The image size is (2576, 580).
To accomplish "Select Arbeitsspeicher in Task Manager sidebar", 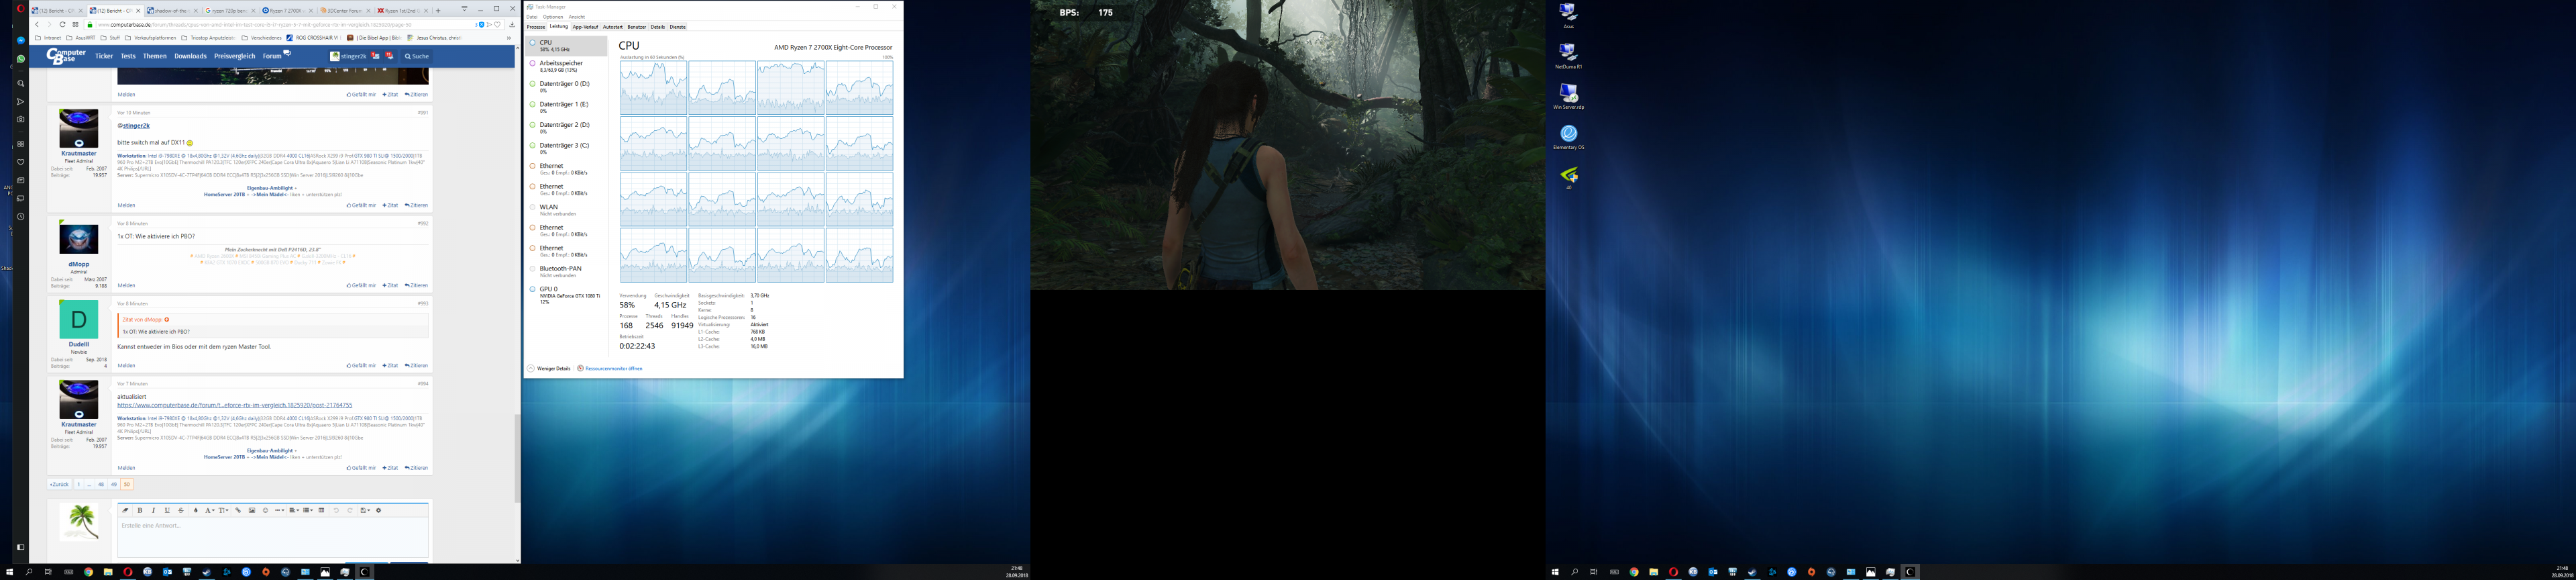I will [x=566, y=66].
